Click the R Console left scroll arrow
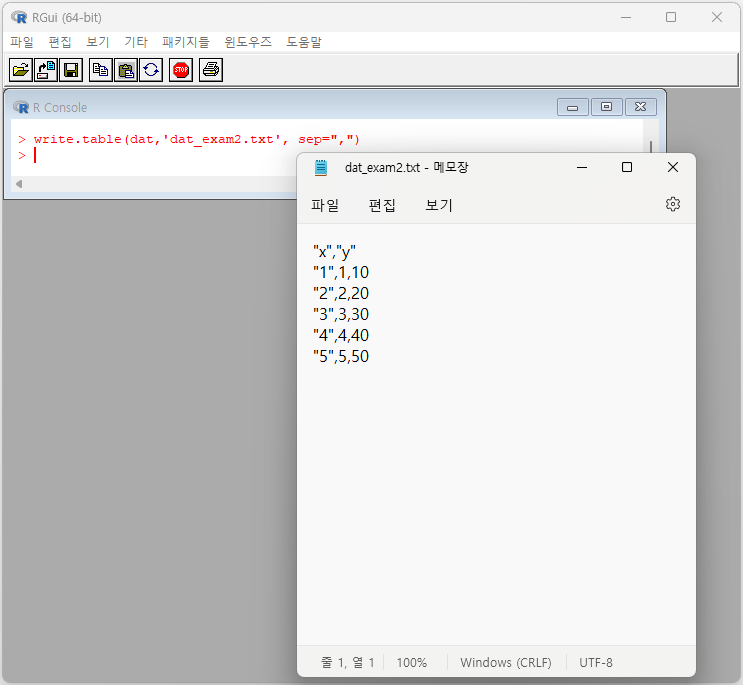The height and width of the screenshot is (685, 743). 19,184
